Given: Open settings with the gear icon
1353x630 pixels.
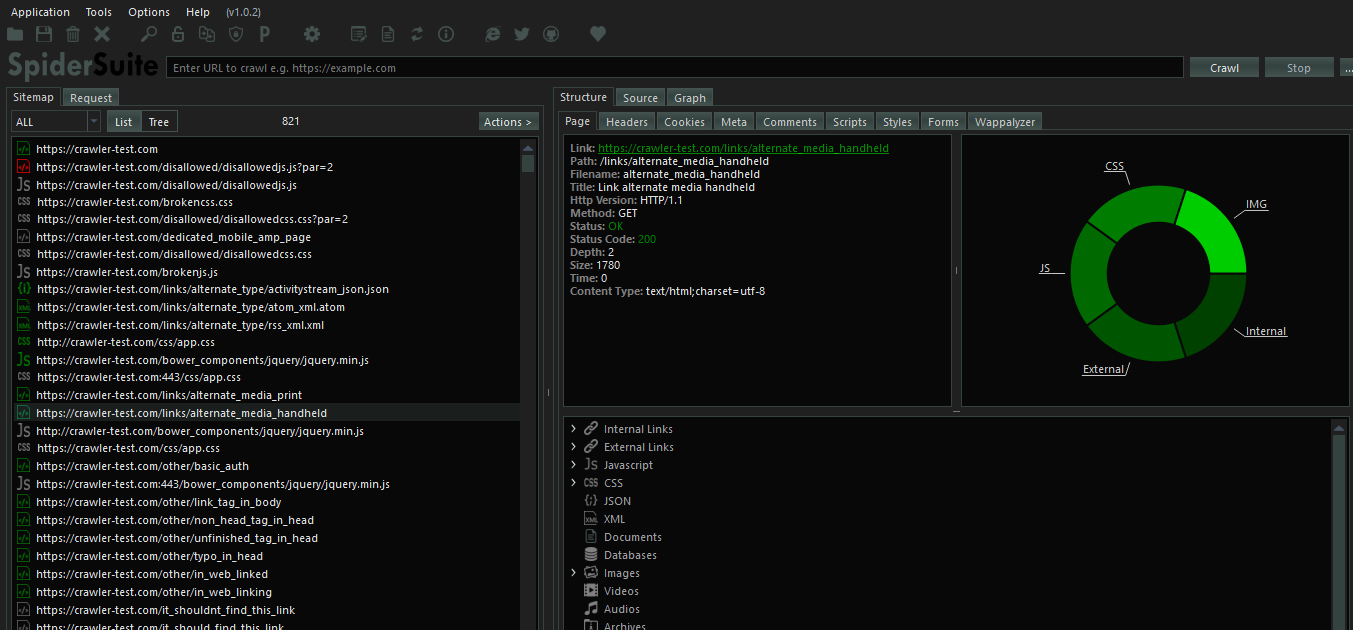Looking at the screenshot, I should 312,35.
